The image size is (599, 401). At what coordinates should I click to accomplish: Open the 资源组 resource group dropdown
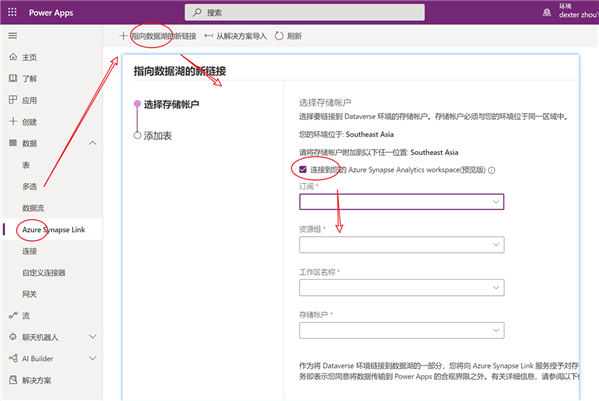click(401, 244)
